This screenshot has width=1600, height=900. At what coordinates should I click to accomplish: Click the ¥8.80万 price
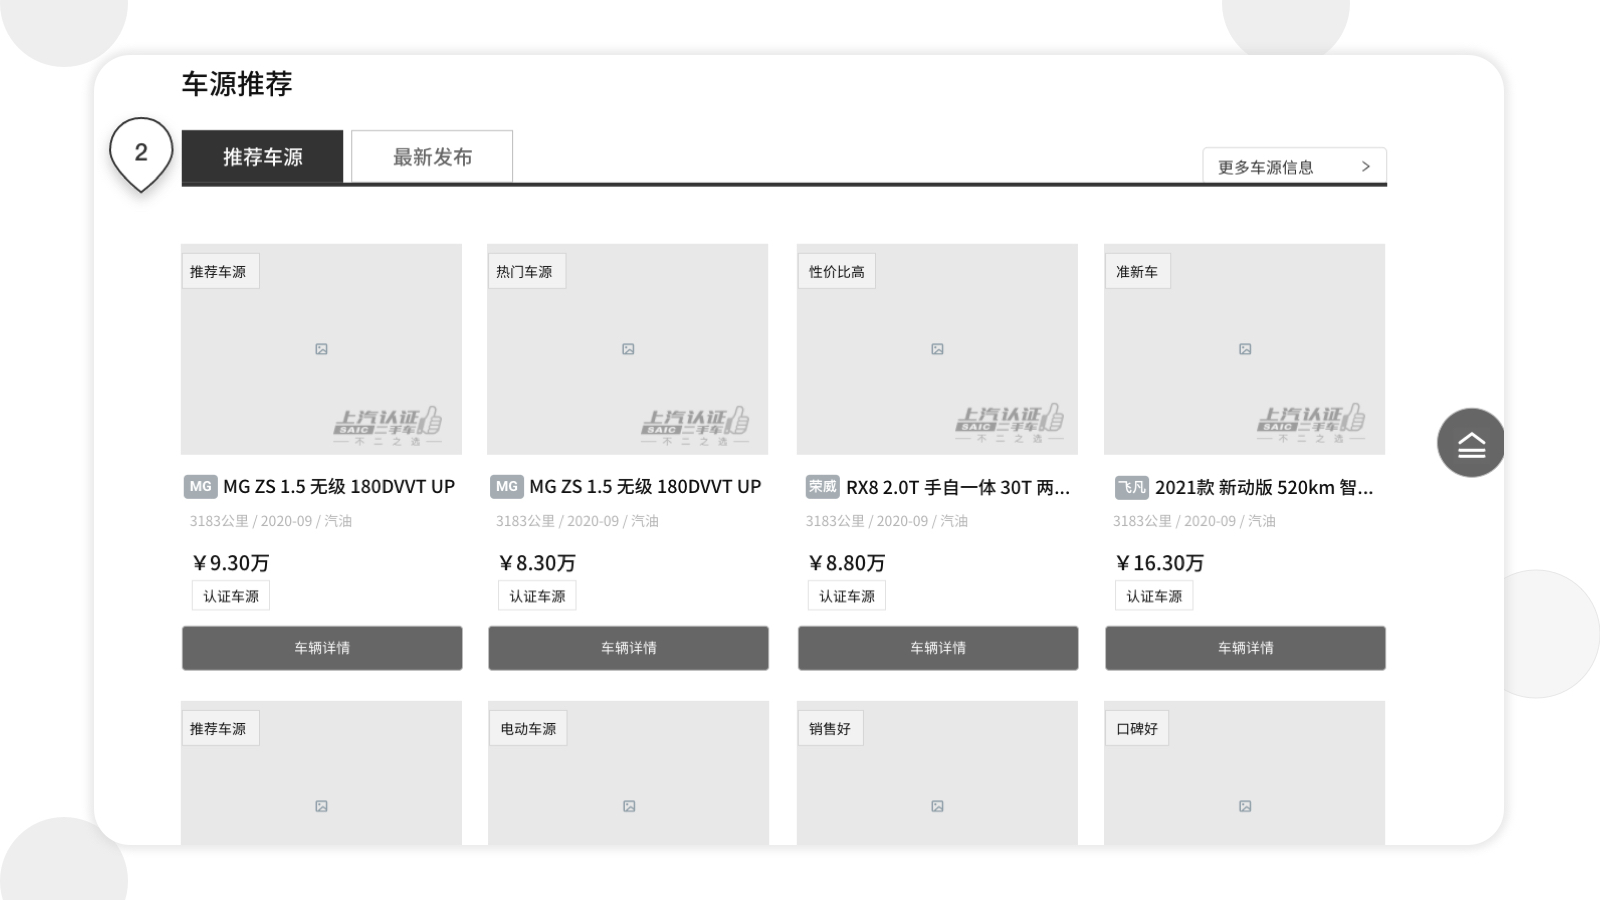[x=846, y=563]
